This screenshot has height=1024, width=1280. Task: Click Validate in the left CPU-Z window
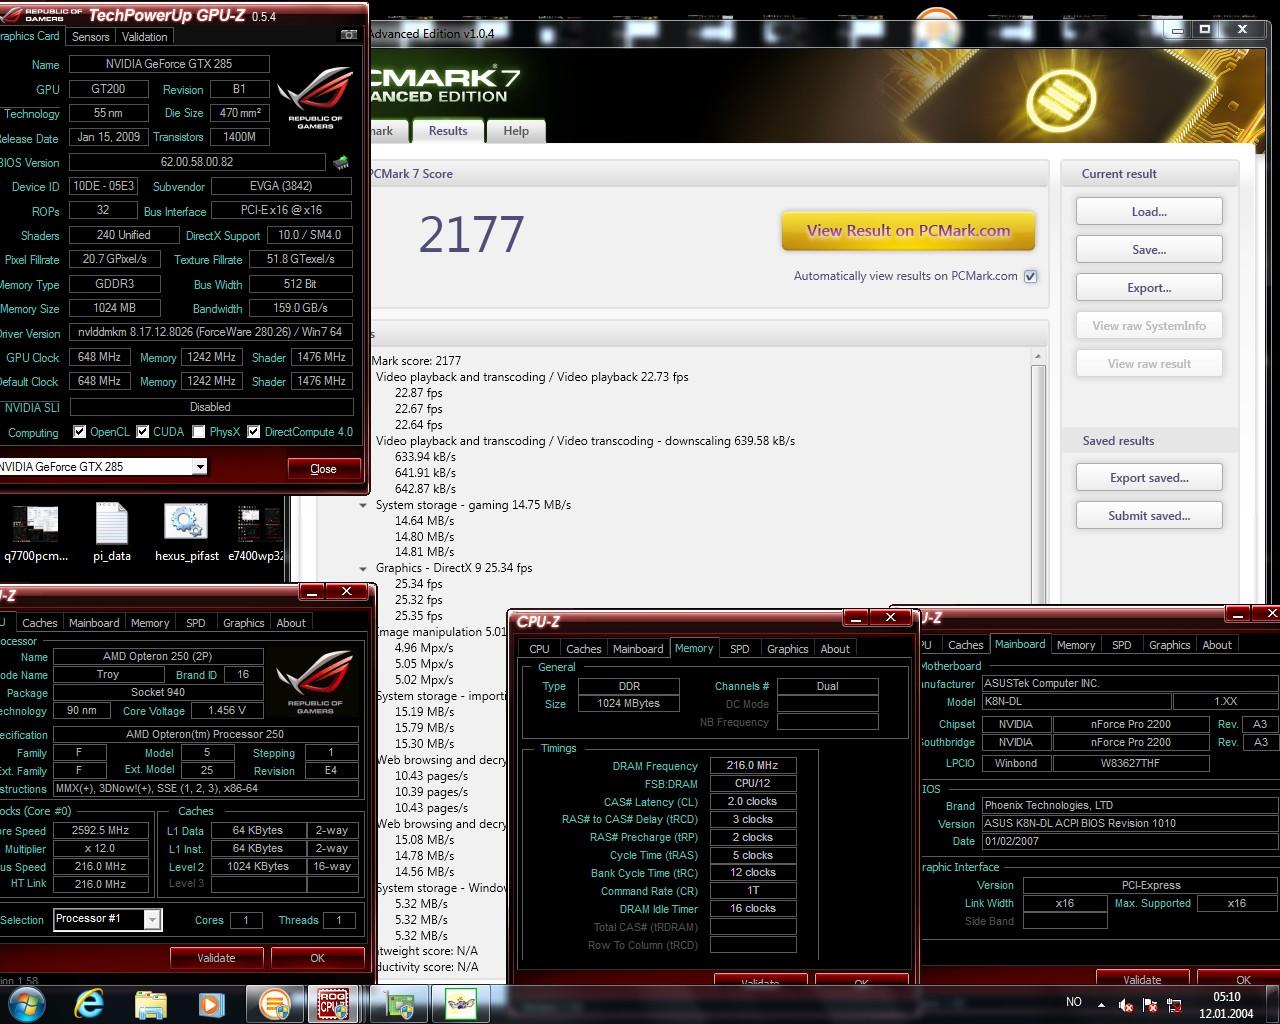point(216,958)
